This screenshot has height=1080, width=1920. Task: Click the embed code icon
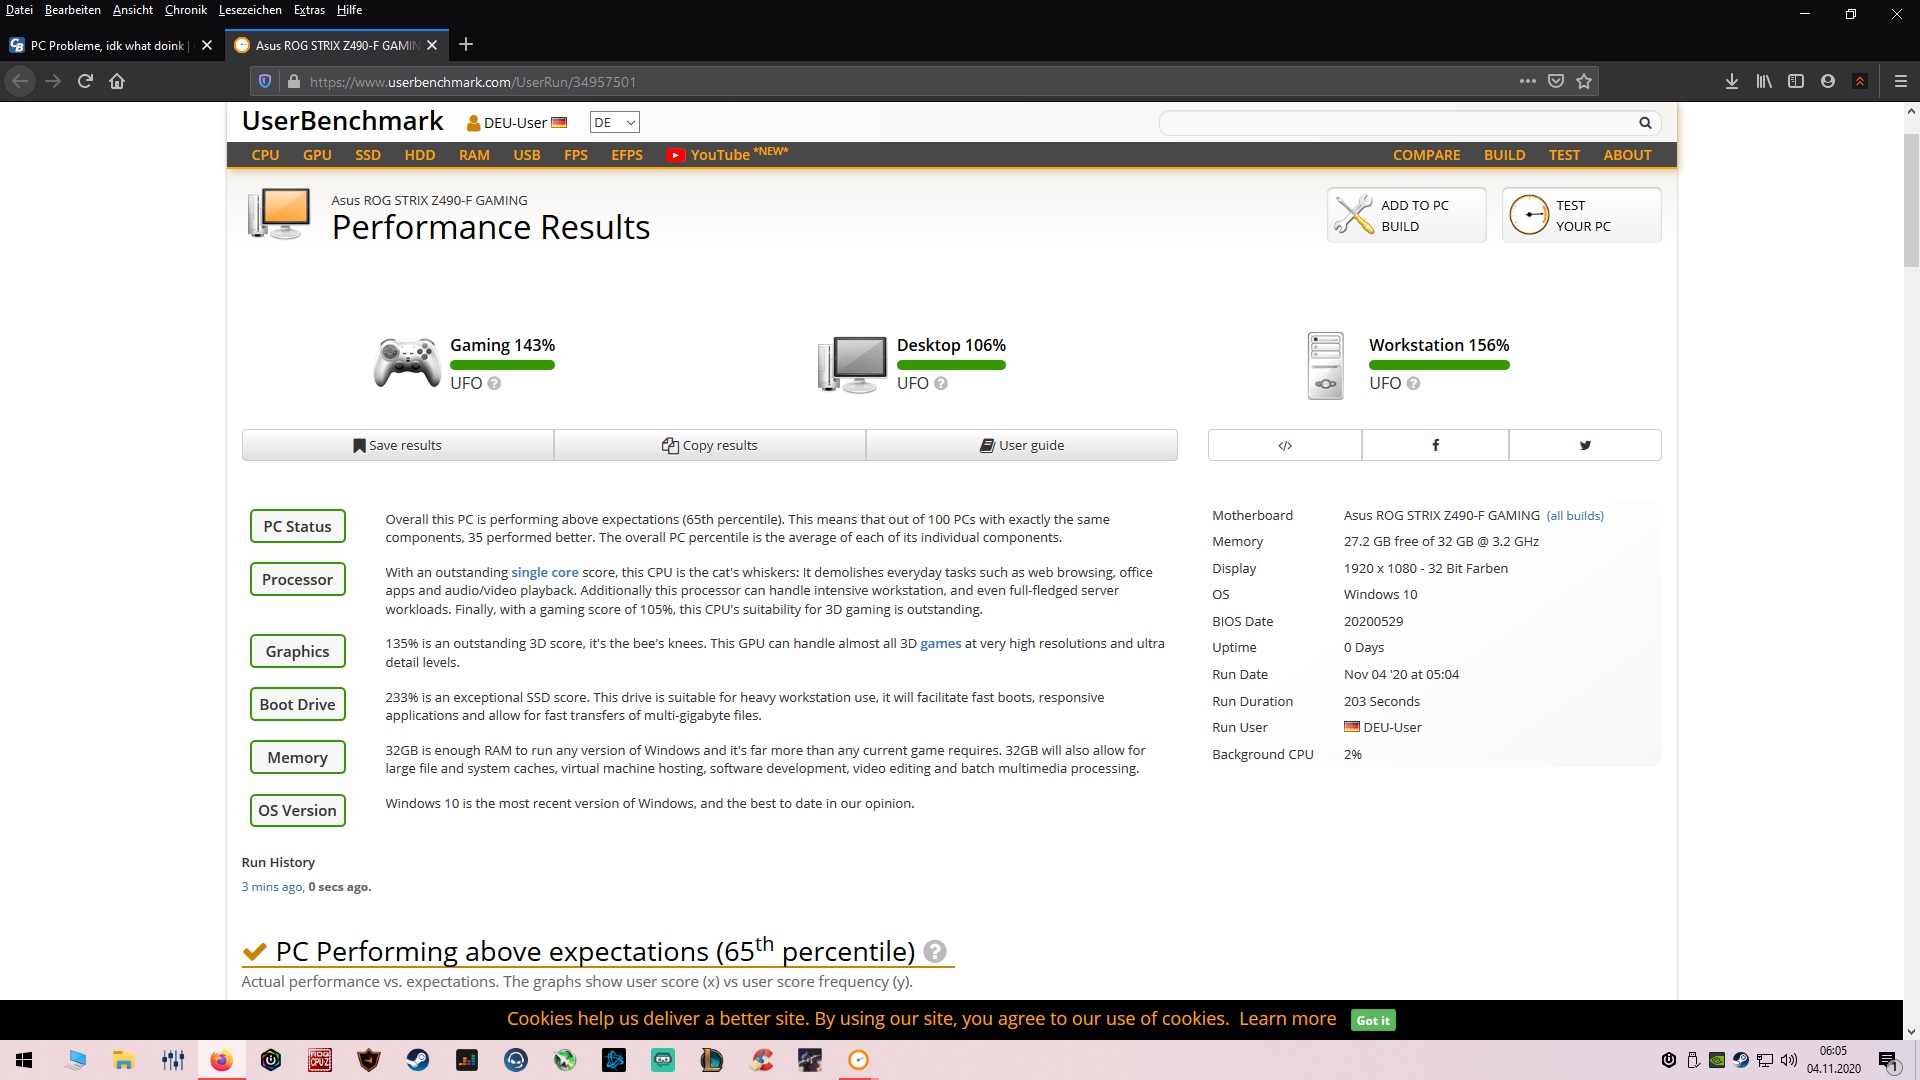click(x=1285, y=445)
